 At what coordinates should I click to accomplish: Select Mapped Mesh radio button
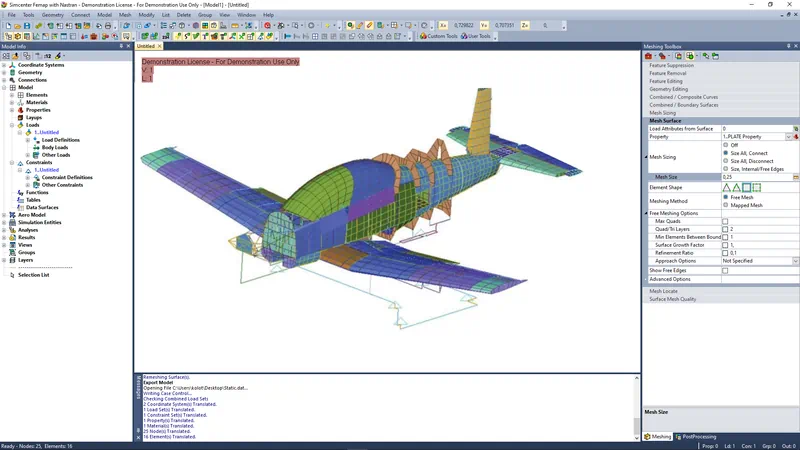726,205
